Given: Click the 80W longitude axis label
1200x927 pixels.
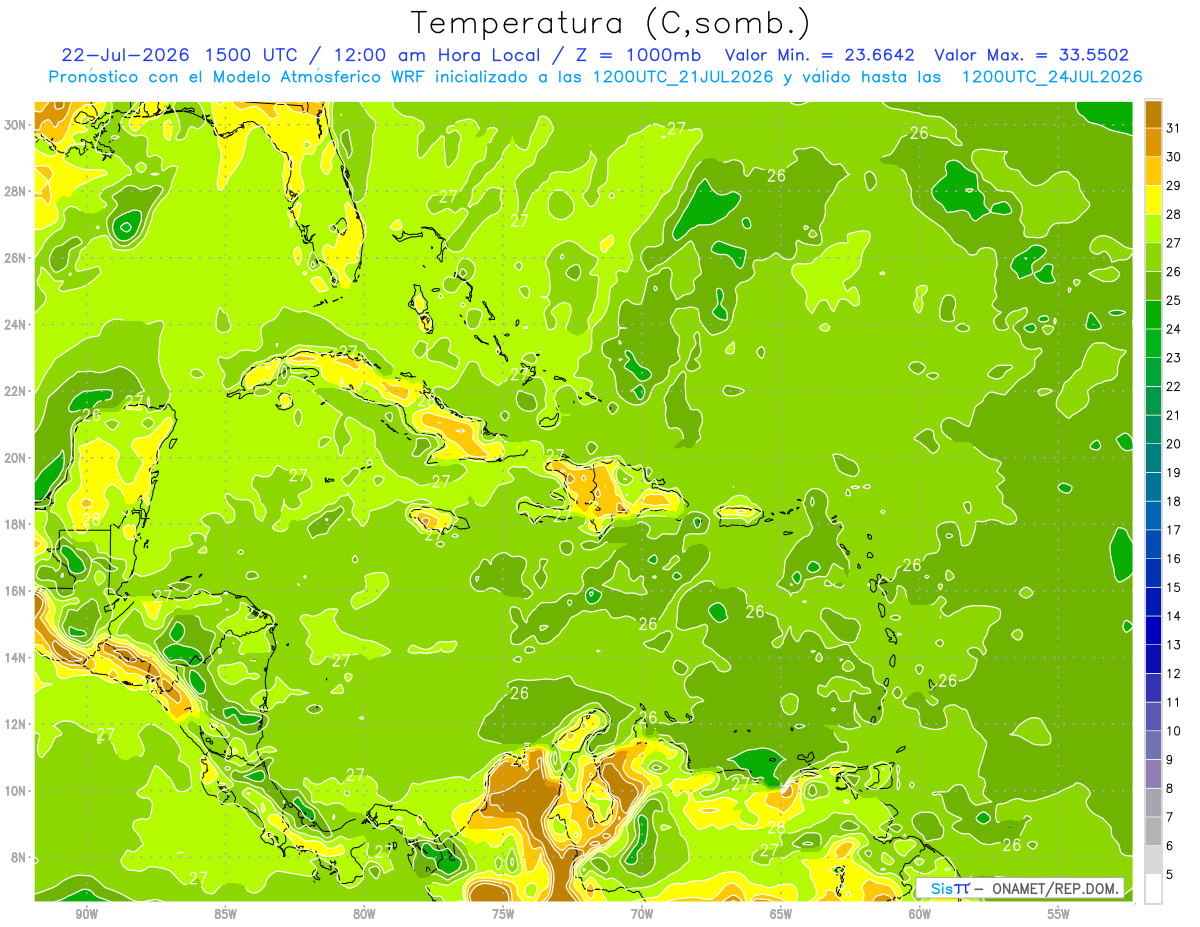Looking at the screenshot, I should pyautogui.click(x=364, y=914).
